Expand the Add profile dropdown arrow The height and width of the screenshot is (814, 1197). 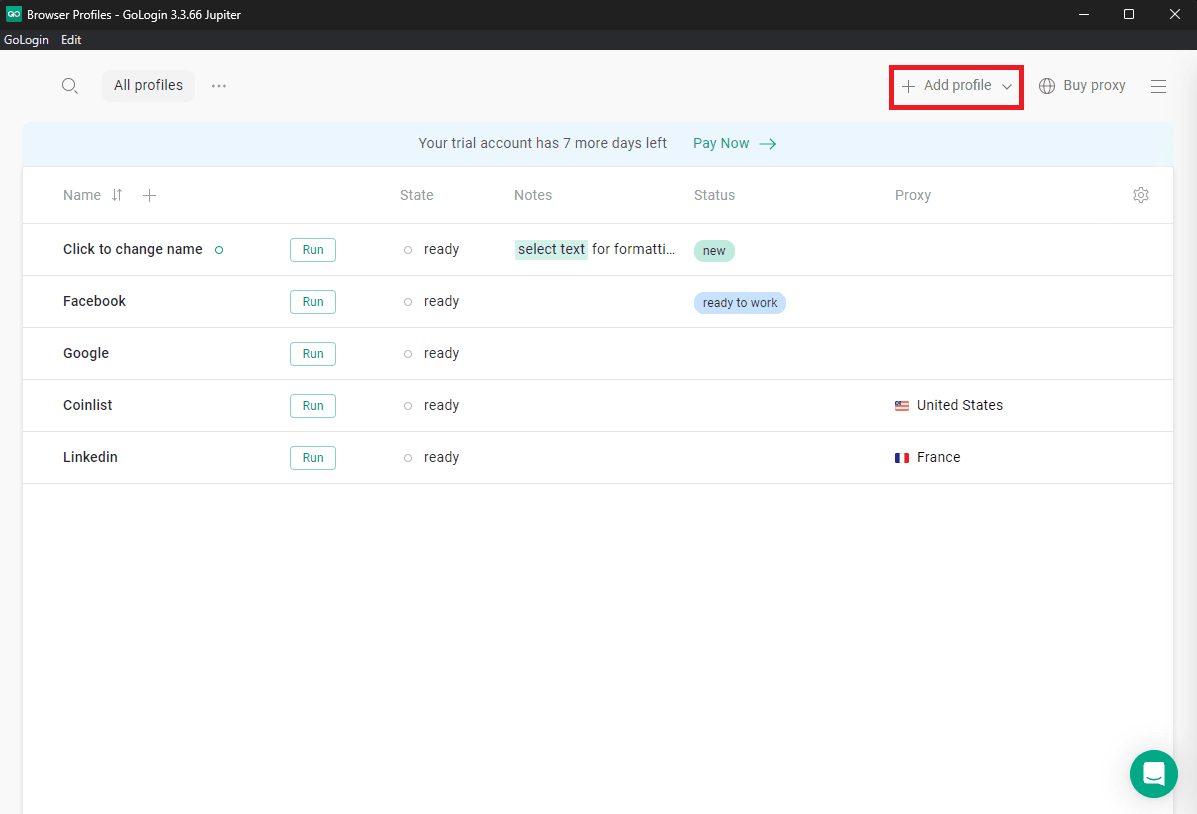click(1007, 86)
